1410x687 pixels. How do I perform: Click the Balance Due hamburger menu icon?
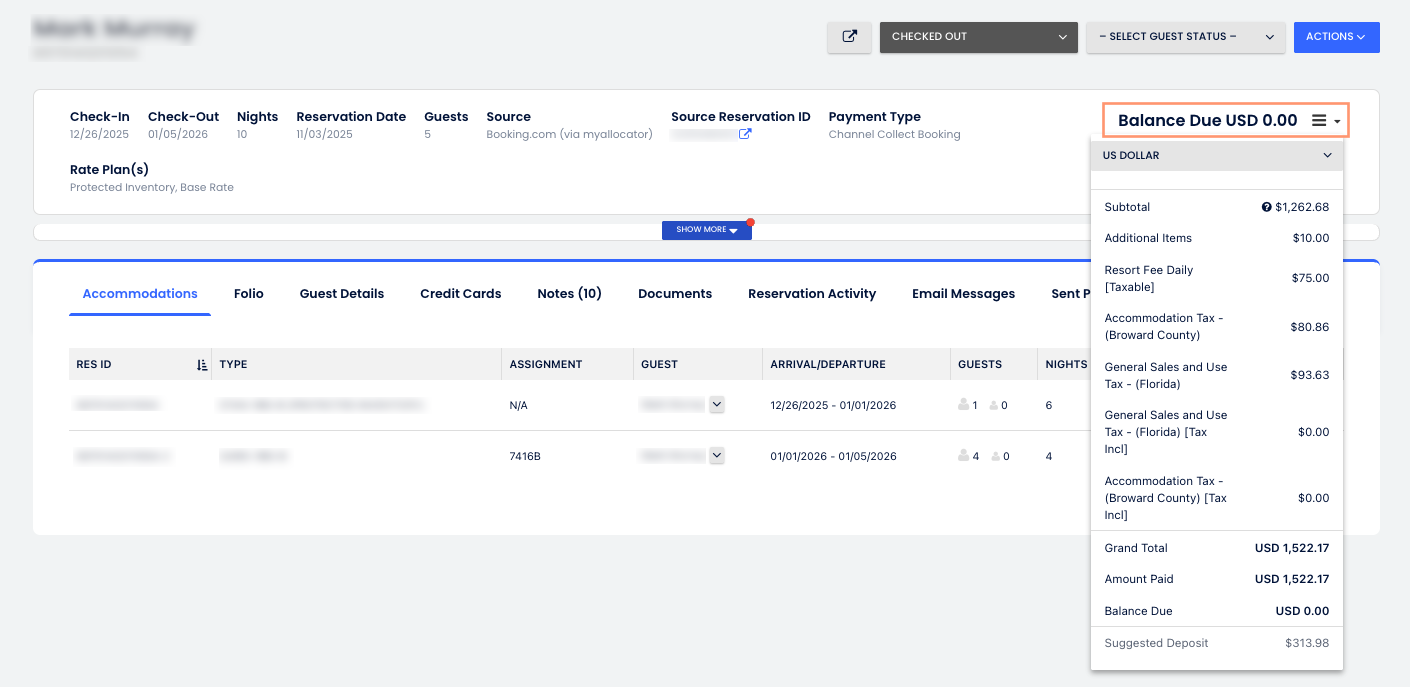(x=1319, y=121)
